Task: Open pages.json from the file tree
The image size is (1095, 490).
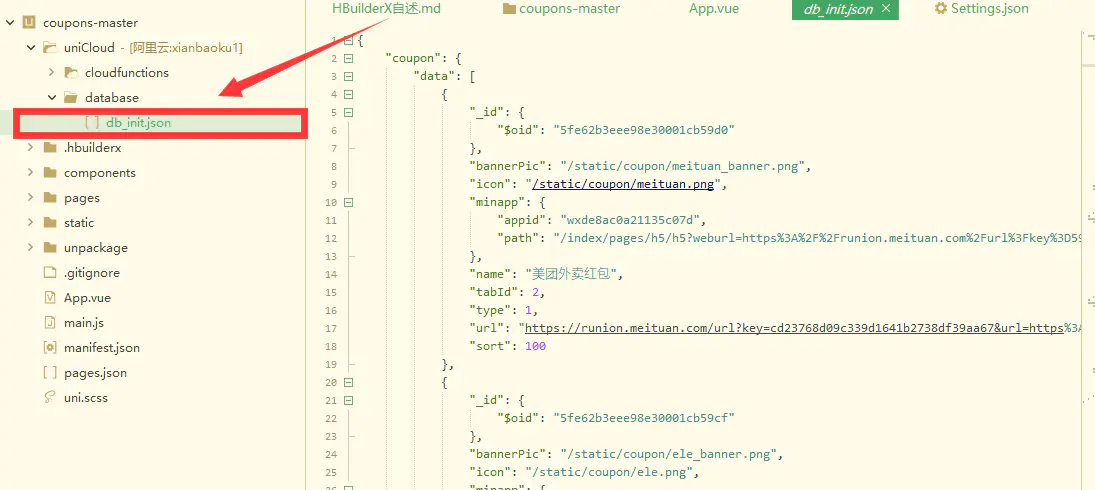Action: [95, 373]
